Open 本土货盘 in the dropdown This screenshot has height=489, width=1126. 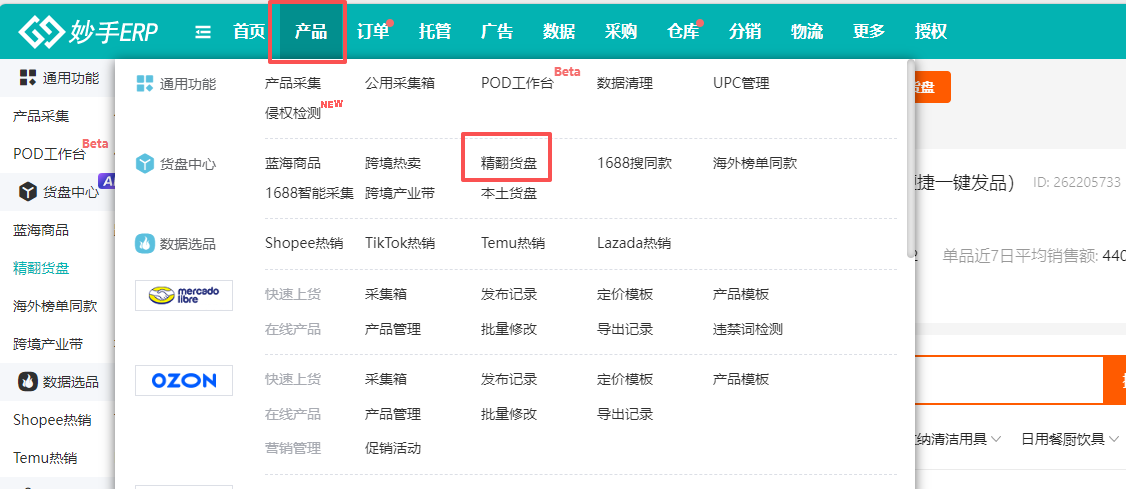509,193
